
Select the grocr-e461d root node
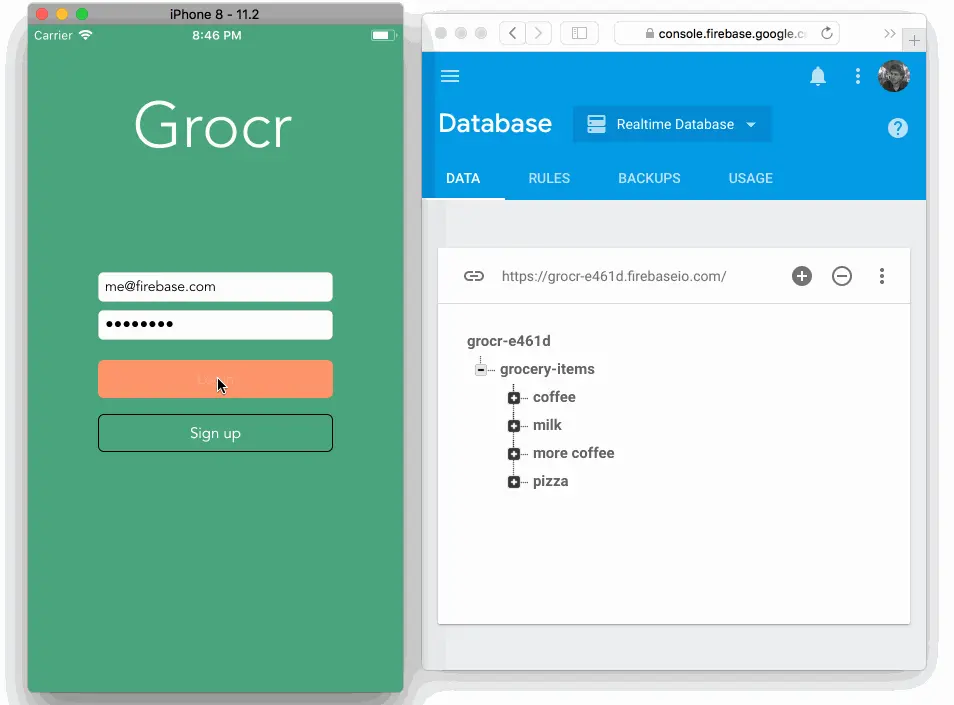tap(509, 341)
